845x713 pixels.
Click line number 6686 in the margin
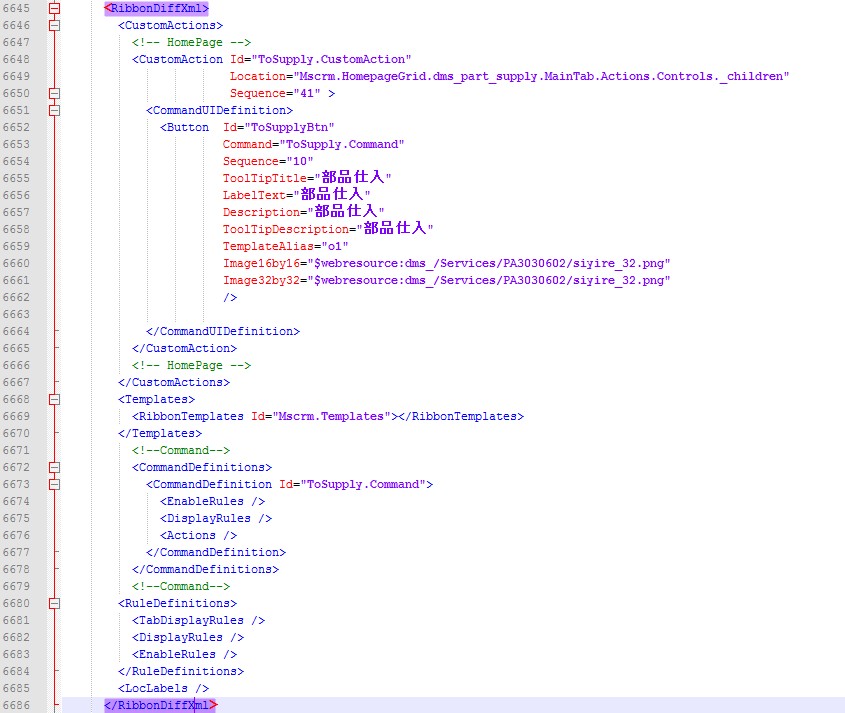coord(16,705)
